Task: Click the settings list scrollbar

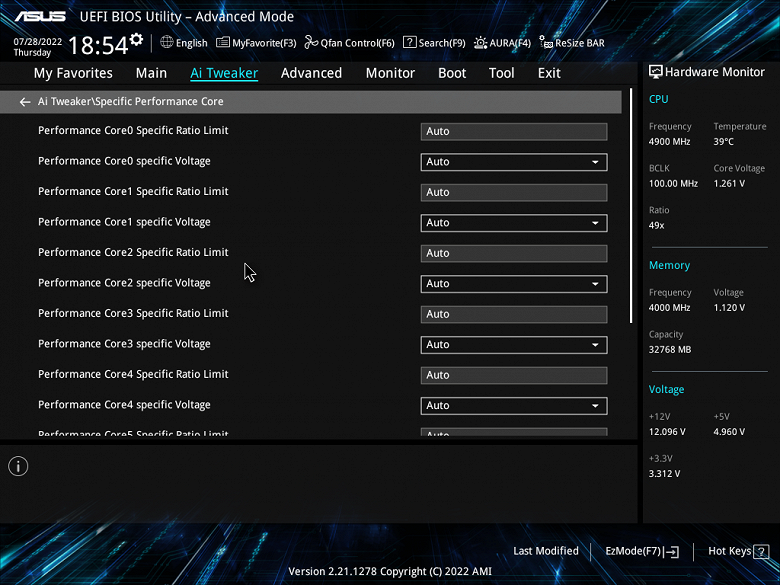Action: pyautogui.click(x=631, y=206)
